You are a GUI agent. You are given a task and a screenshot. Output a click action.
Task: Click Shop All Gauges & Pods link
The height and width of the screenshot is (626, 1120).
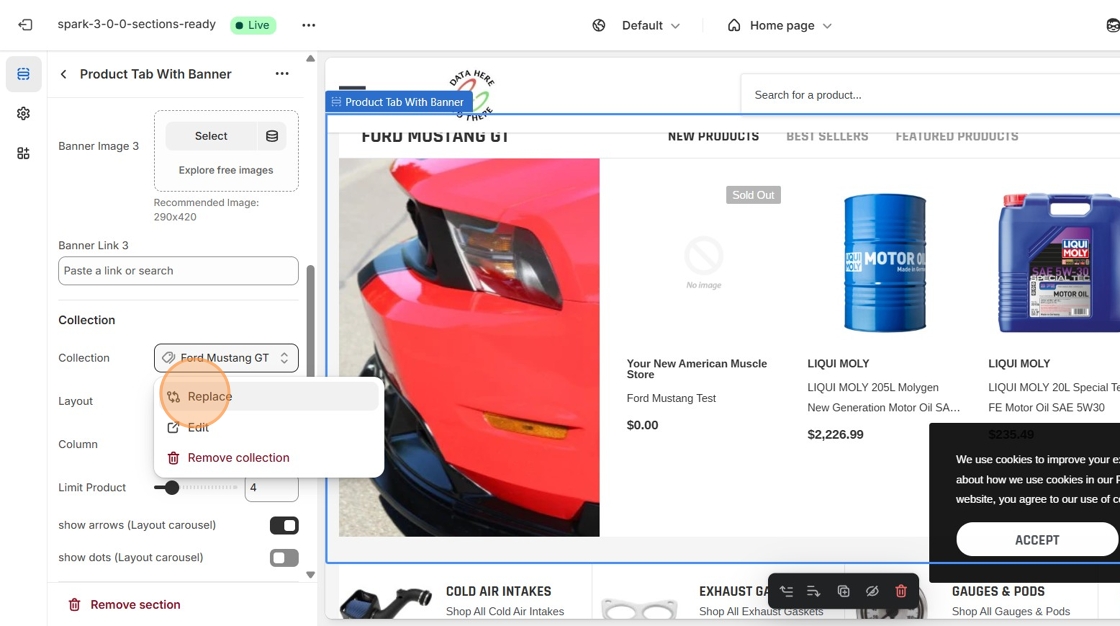pyautogui.click(x=1011, y=612)
